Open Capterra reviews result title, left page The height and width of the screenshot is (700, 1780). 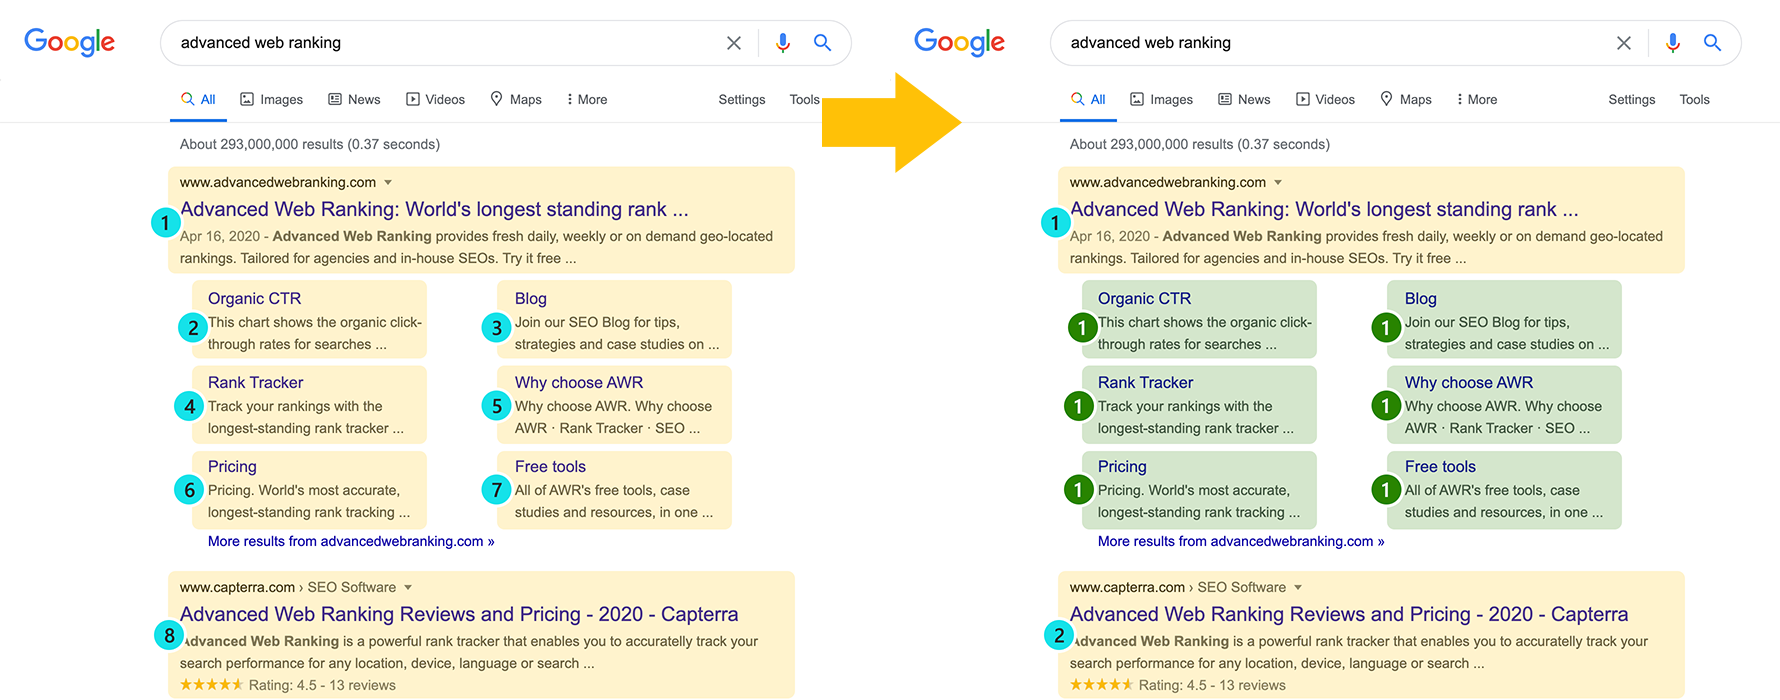point(459,614)
